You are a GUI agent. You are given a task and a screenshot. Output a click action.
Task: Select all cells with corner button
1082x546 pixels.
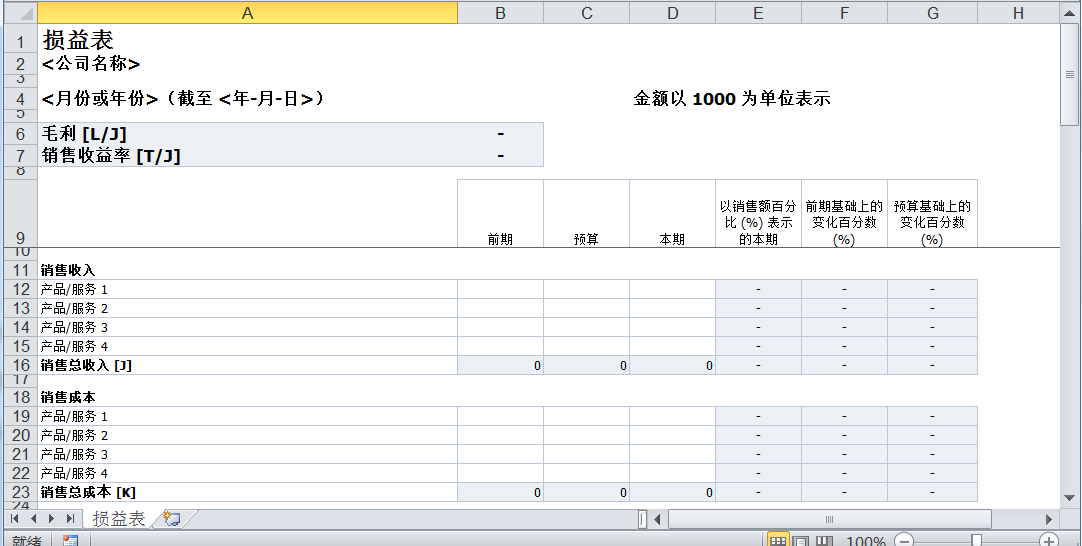21,12
